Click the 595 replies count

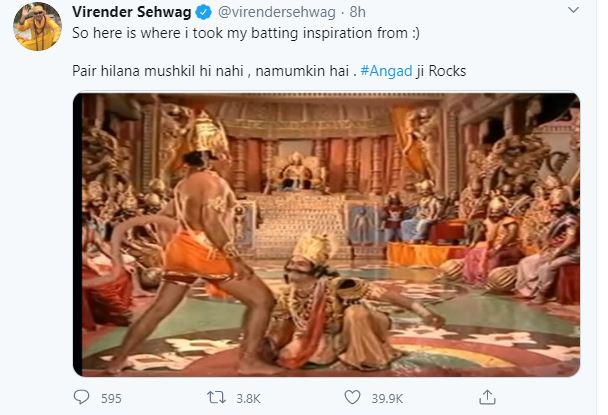pyautogui.click(x=111, y=399)
